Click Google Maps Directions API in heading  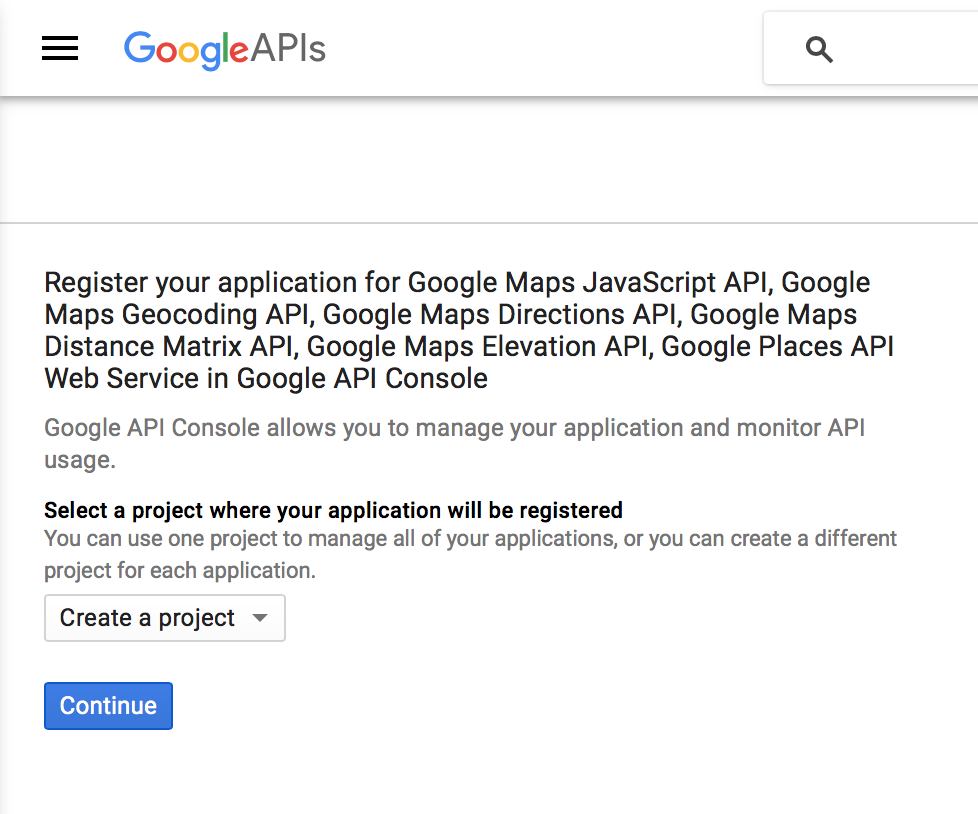pyautogui.click(x=502, y=315)
